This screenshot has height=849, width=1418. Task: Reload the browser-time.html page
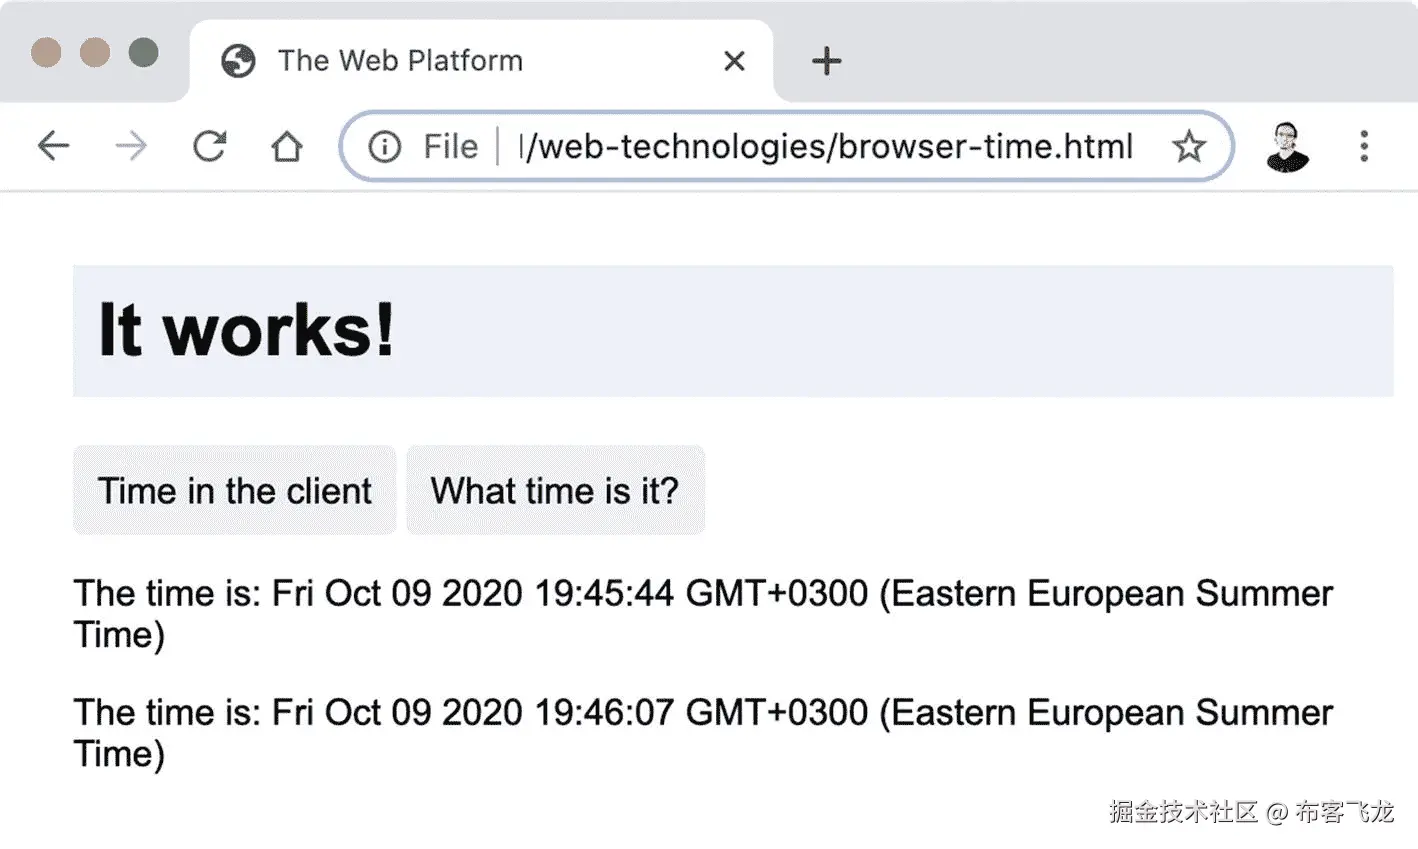coord(209,147)
